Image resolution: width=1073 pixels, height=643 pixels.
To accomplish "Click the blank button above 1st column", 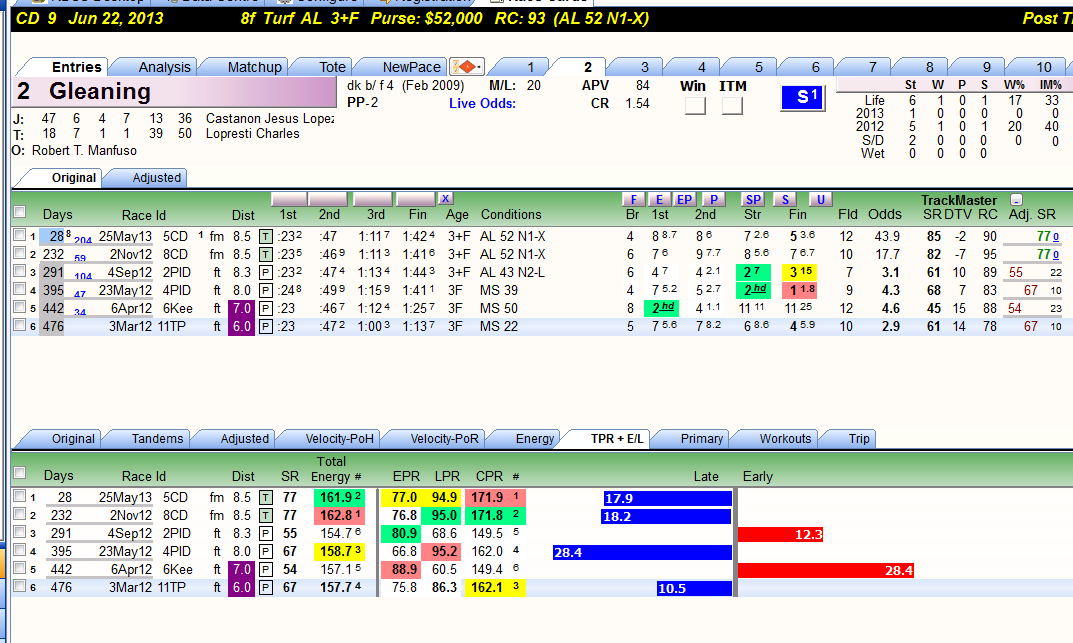I will (289, 199).
